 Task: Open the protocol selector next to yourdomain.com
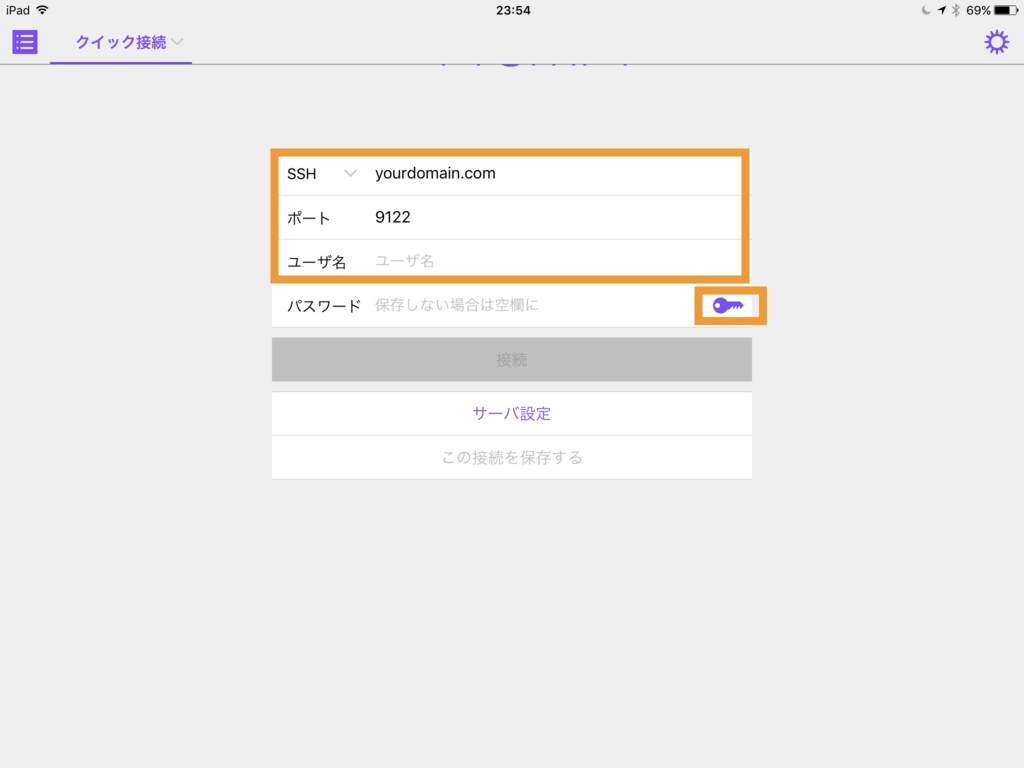(x=322, y=173)
